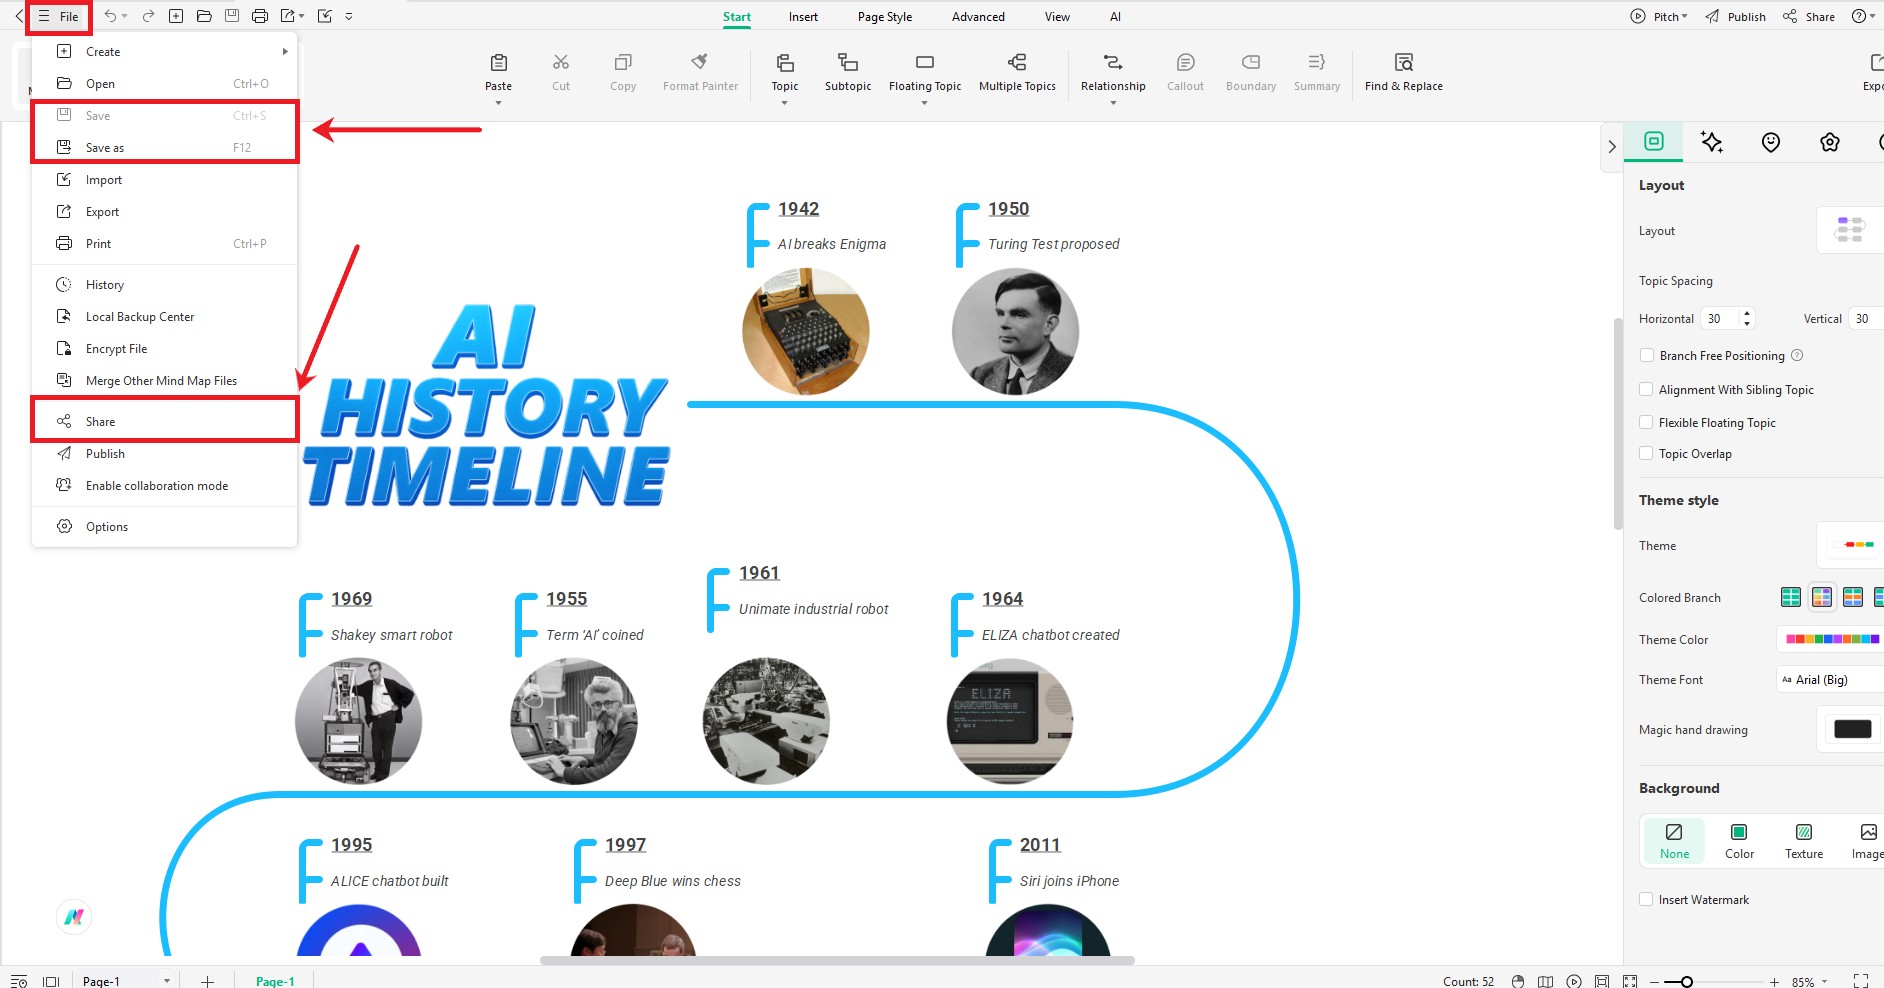Click fit to page icon in status bar

1602,981
